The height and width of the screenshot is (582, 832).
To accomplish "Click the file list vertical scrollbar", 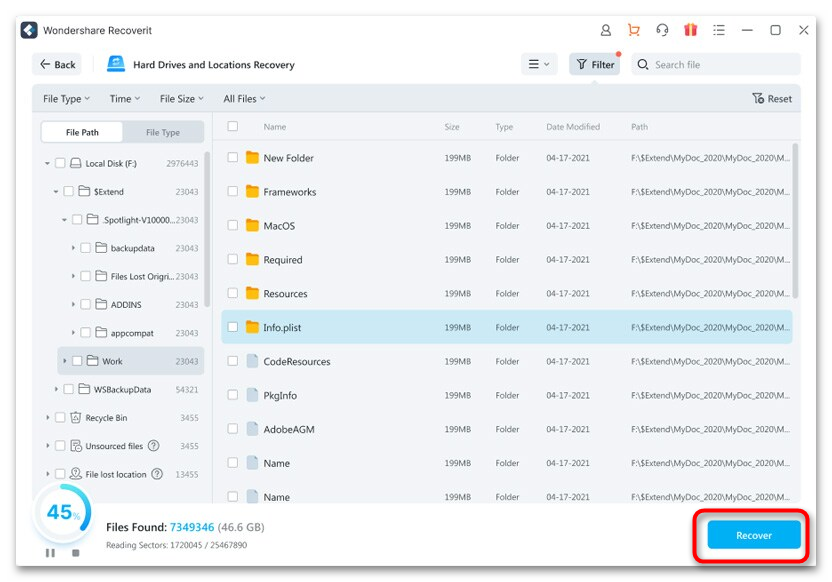I will (795, 220).
